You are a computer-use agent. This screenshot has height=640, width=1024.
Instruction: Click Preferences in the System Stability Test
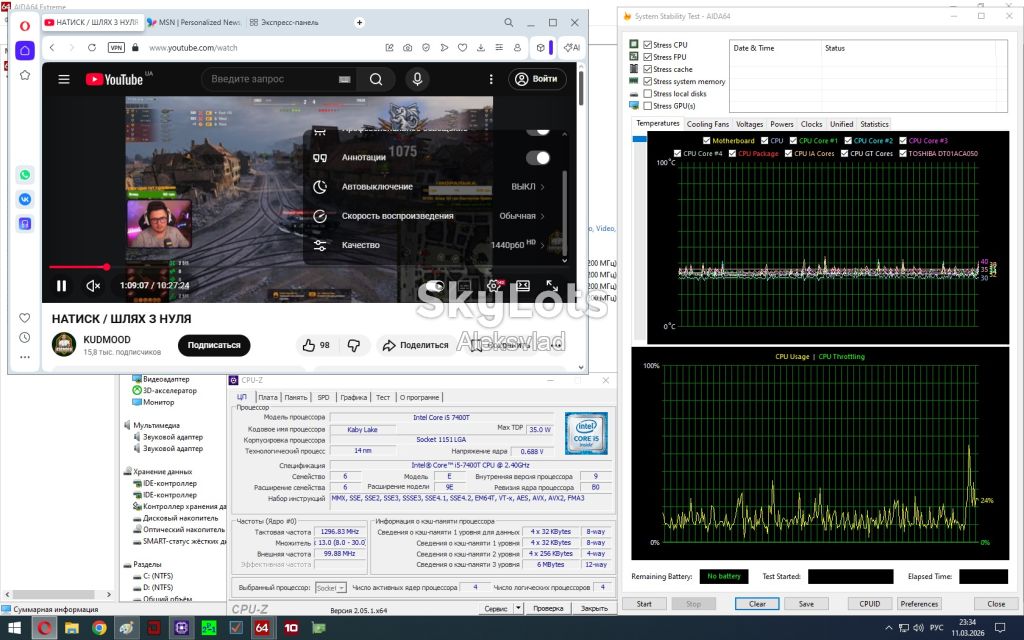[919, 603]
